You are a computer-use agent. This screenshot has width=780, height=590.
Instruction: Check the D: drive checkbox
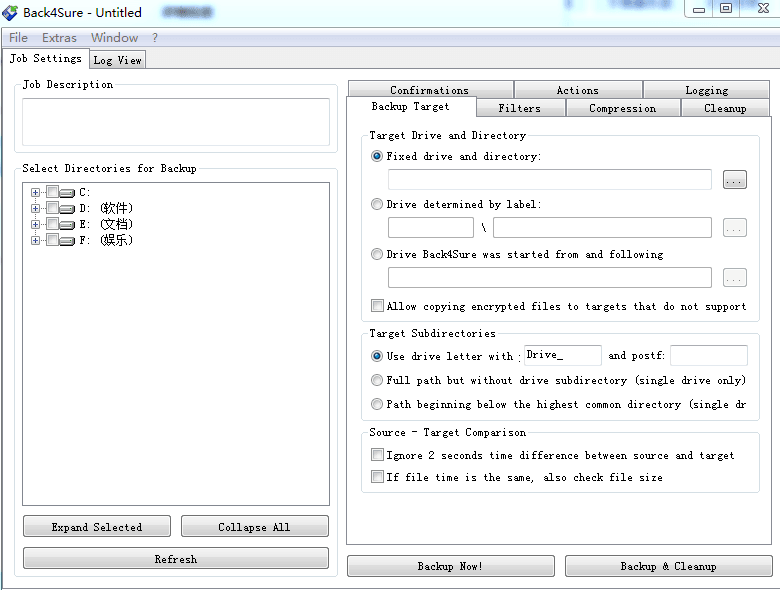click(x=53, y=207)
